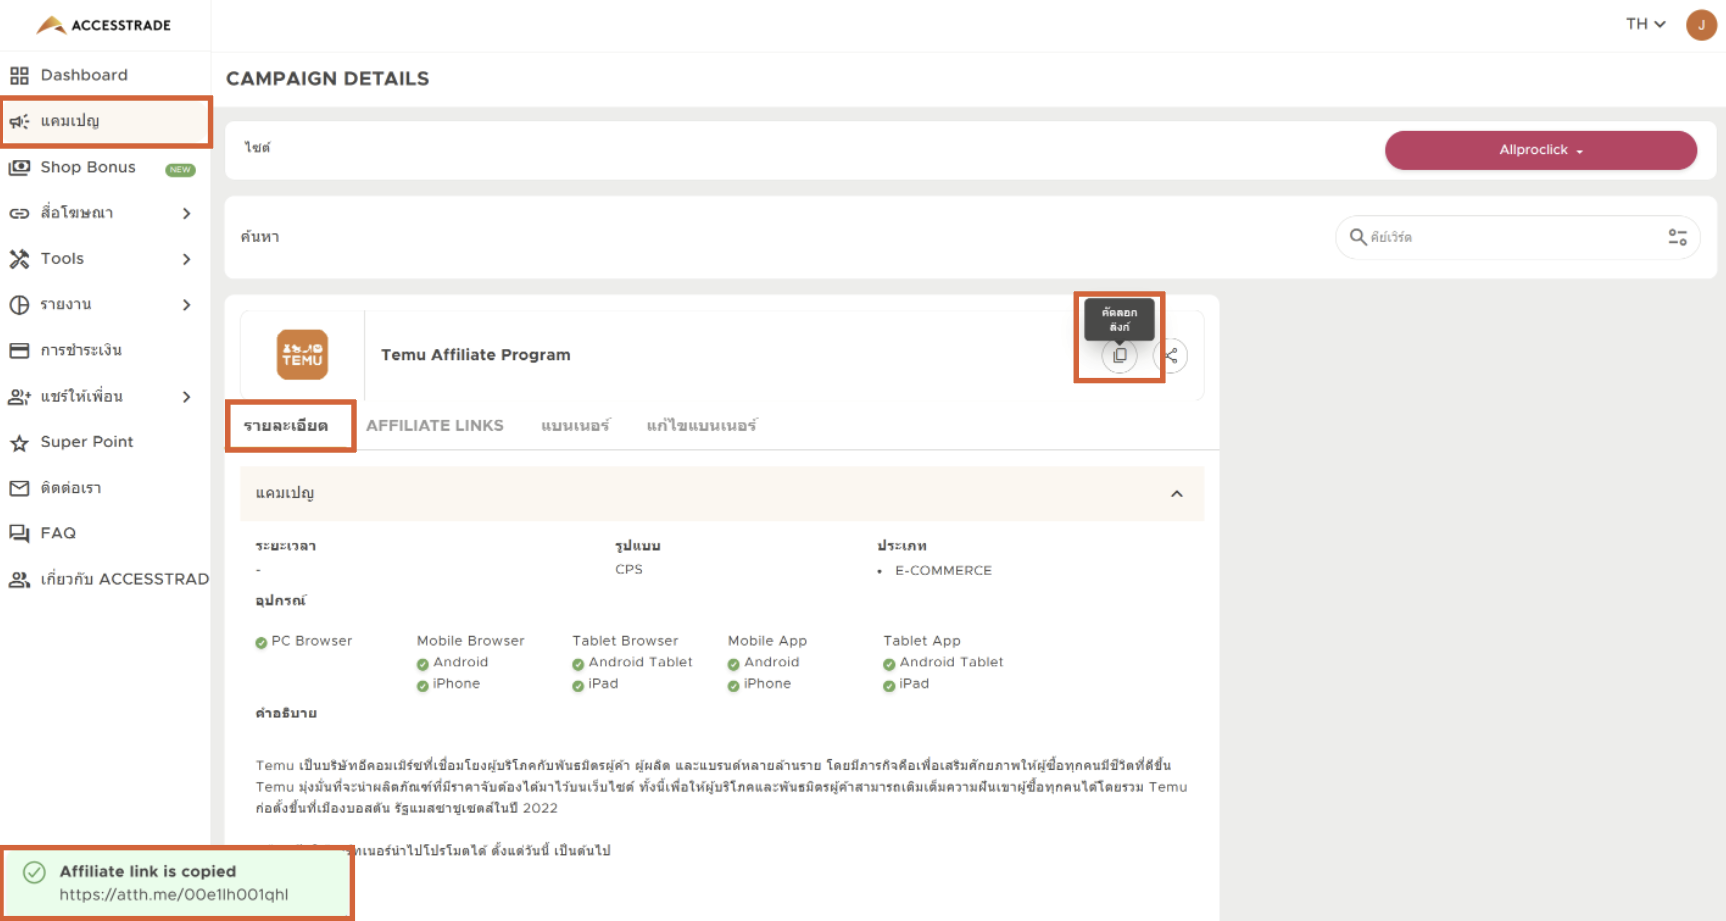The image size is (1726, 921).
Task: Collapse the แคมเปญ section chevron
Action: [x=1177, y=494]
